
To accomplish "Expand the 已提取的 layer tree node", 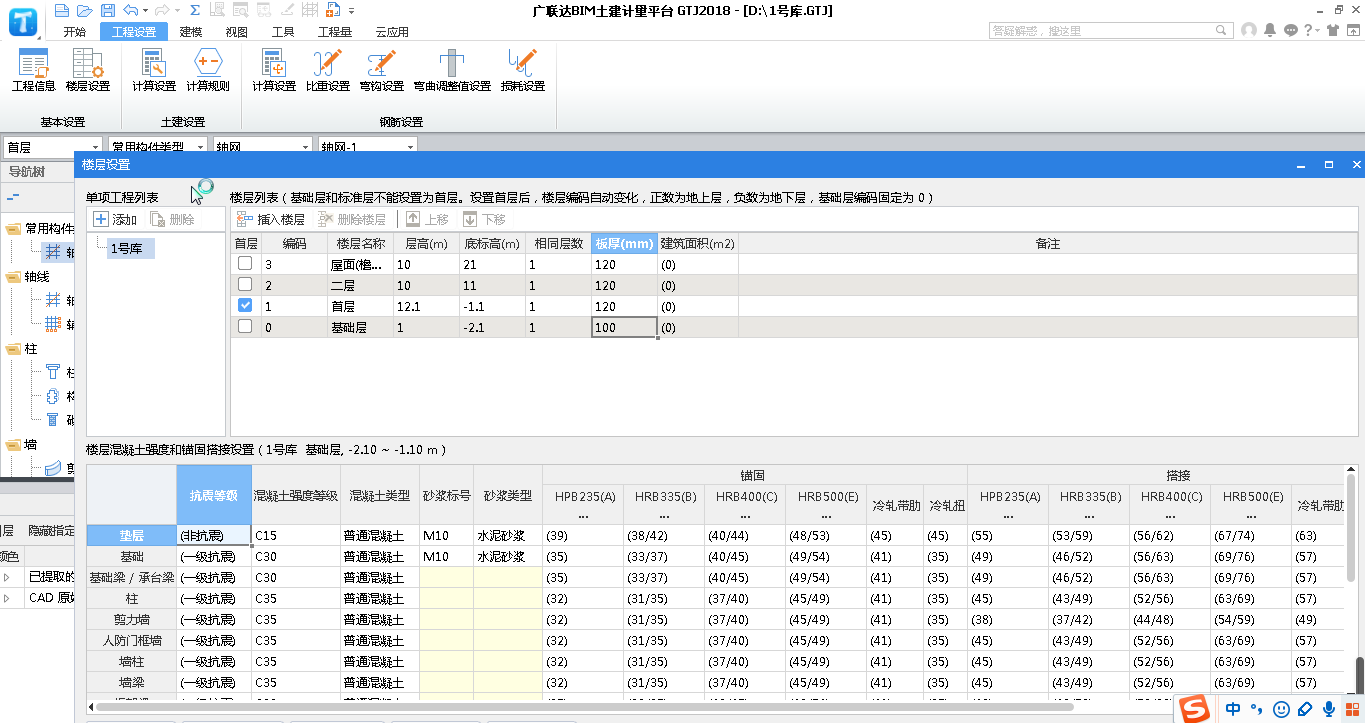I will point(7,577).
